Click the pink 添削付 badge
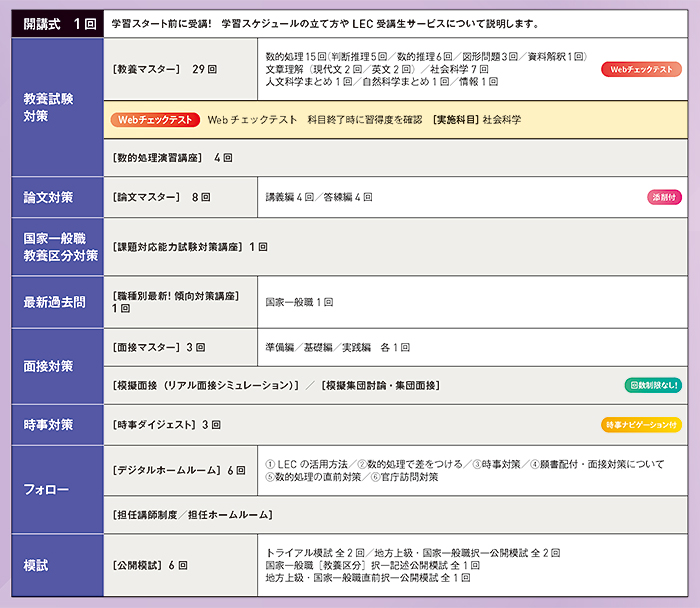700x608 pixels. pyautogui.click(x=664, y=197)
